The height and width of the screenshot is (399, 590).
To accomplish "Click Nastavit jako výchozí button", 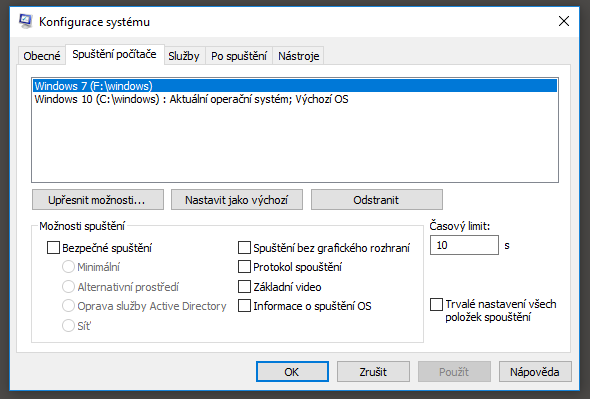I will pos(237,200).
